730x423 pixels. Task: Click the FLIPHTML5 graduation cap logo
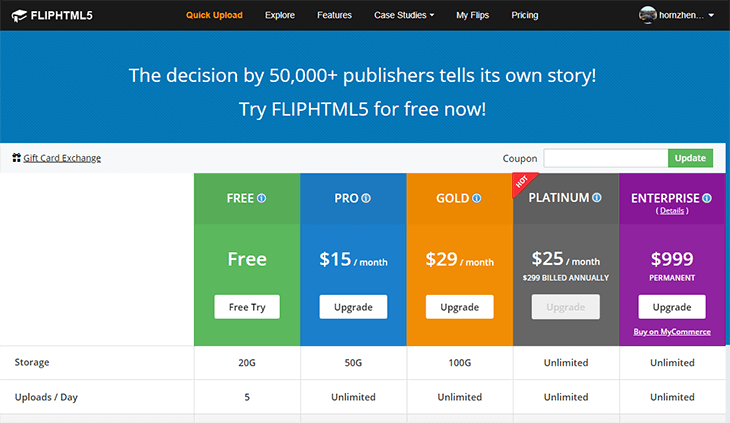(19, 15)
